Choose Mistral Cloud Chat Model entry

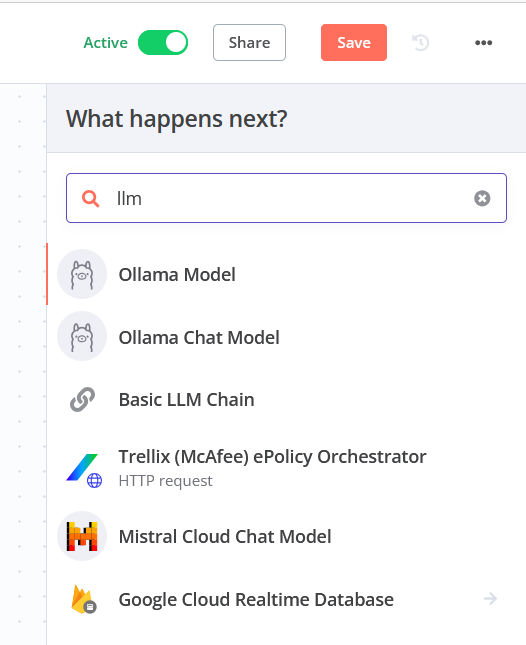click(286, 536)
